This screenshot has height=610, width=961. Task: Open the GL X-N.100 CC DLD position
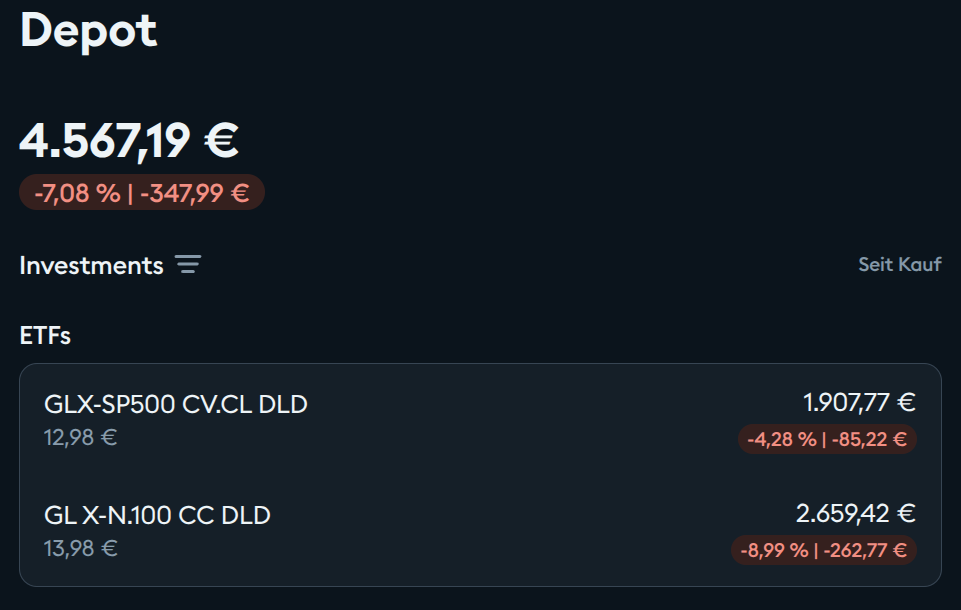(x=158, y=516)
